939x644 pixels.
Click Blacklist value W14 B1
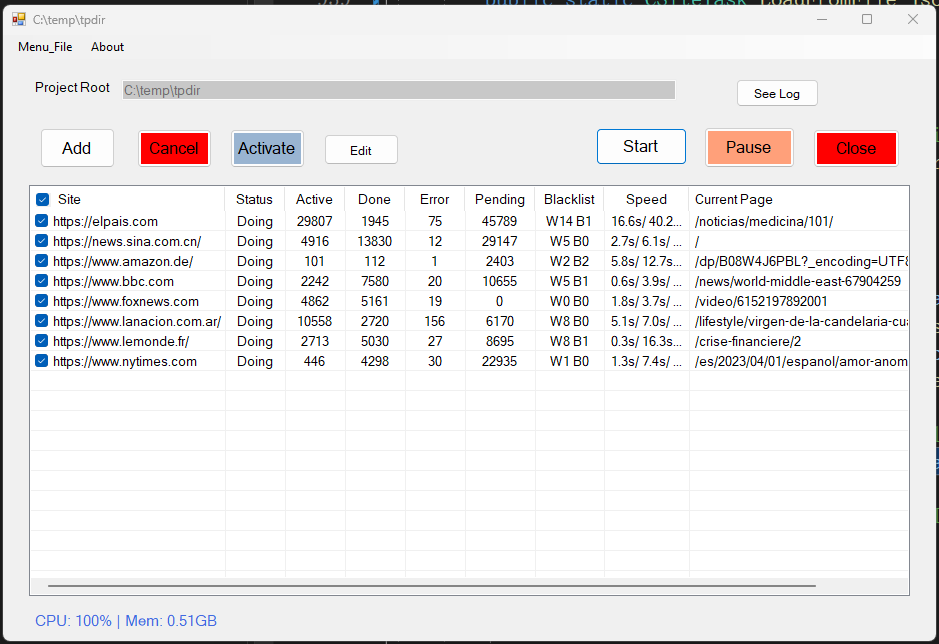click(x=569, y=222)
